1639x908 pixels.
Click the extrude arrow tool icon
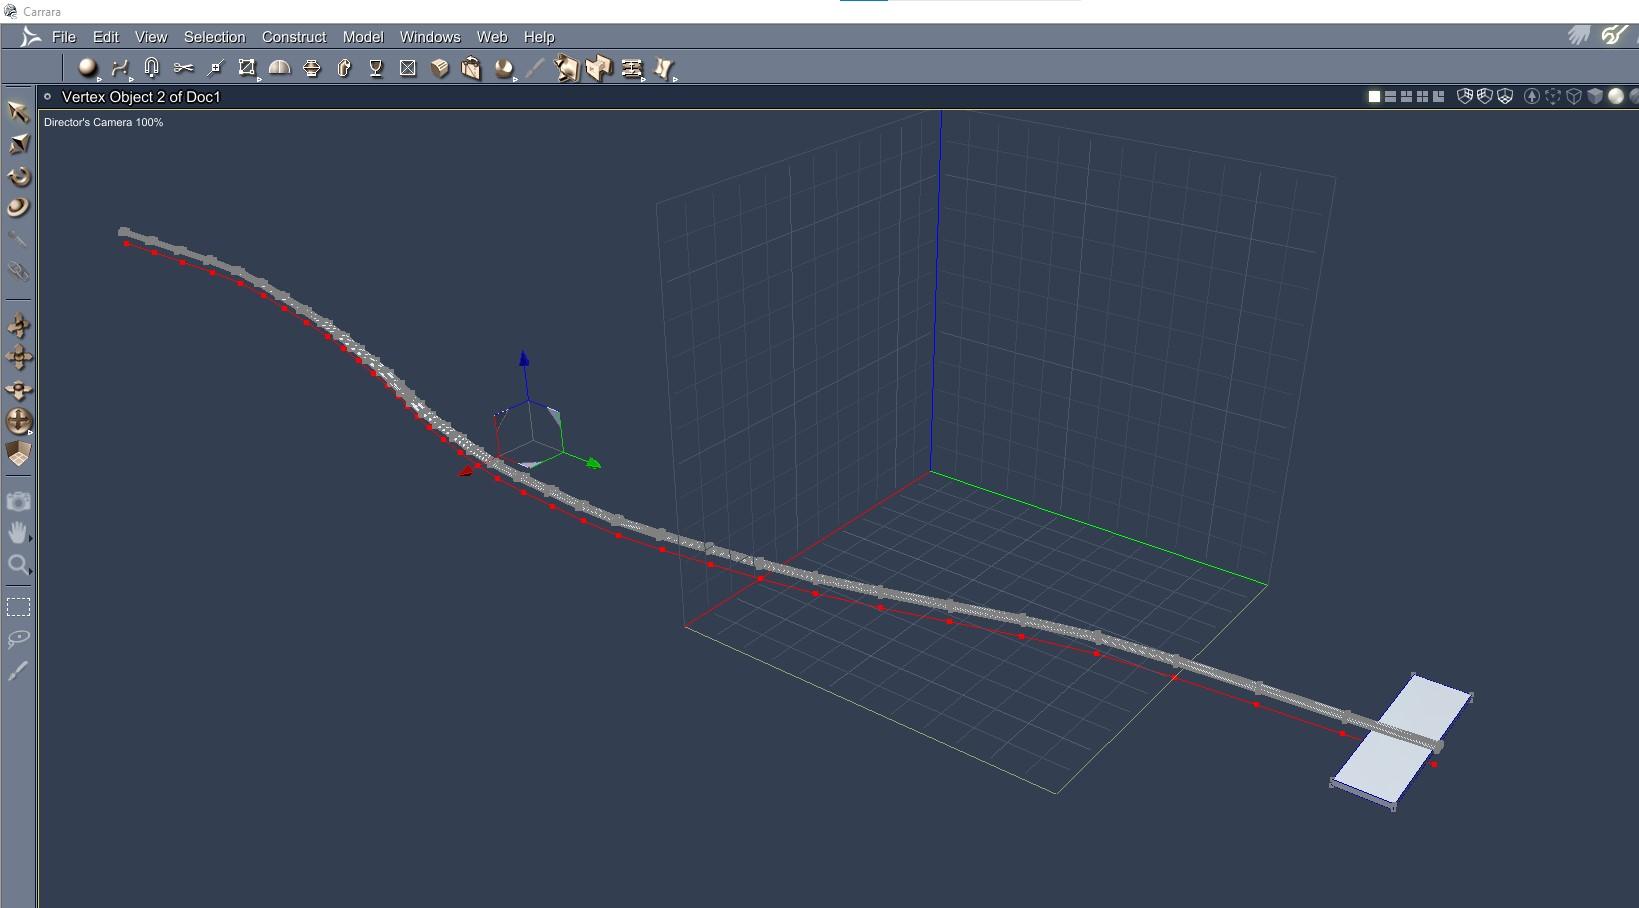(344, 67)
